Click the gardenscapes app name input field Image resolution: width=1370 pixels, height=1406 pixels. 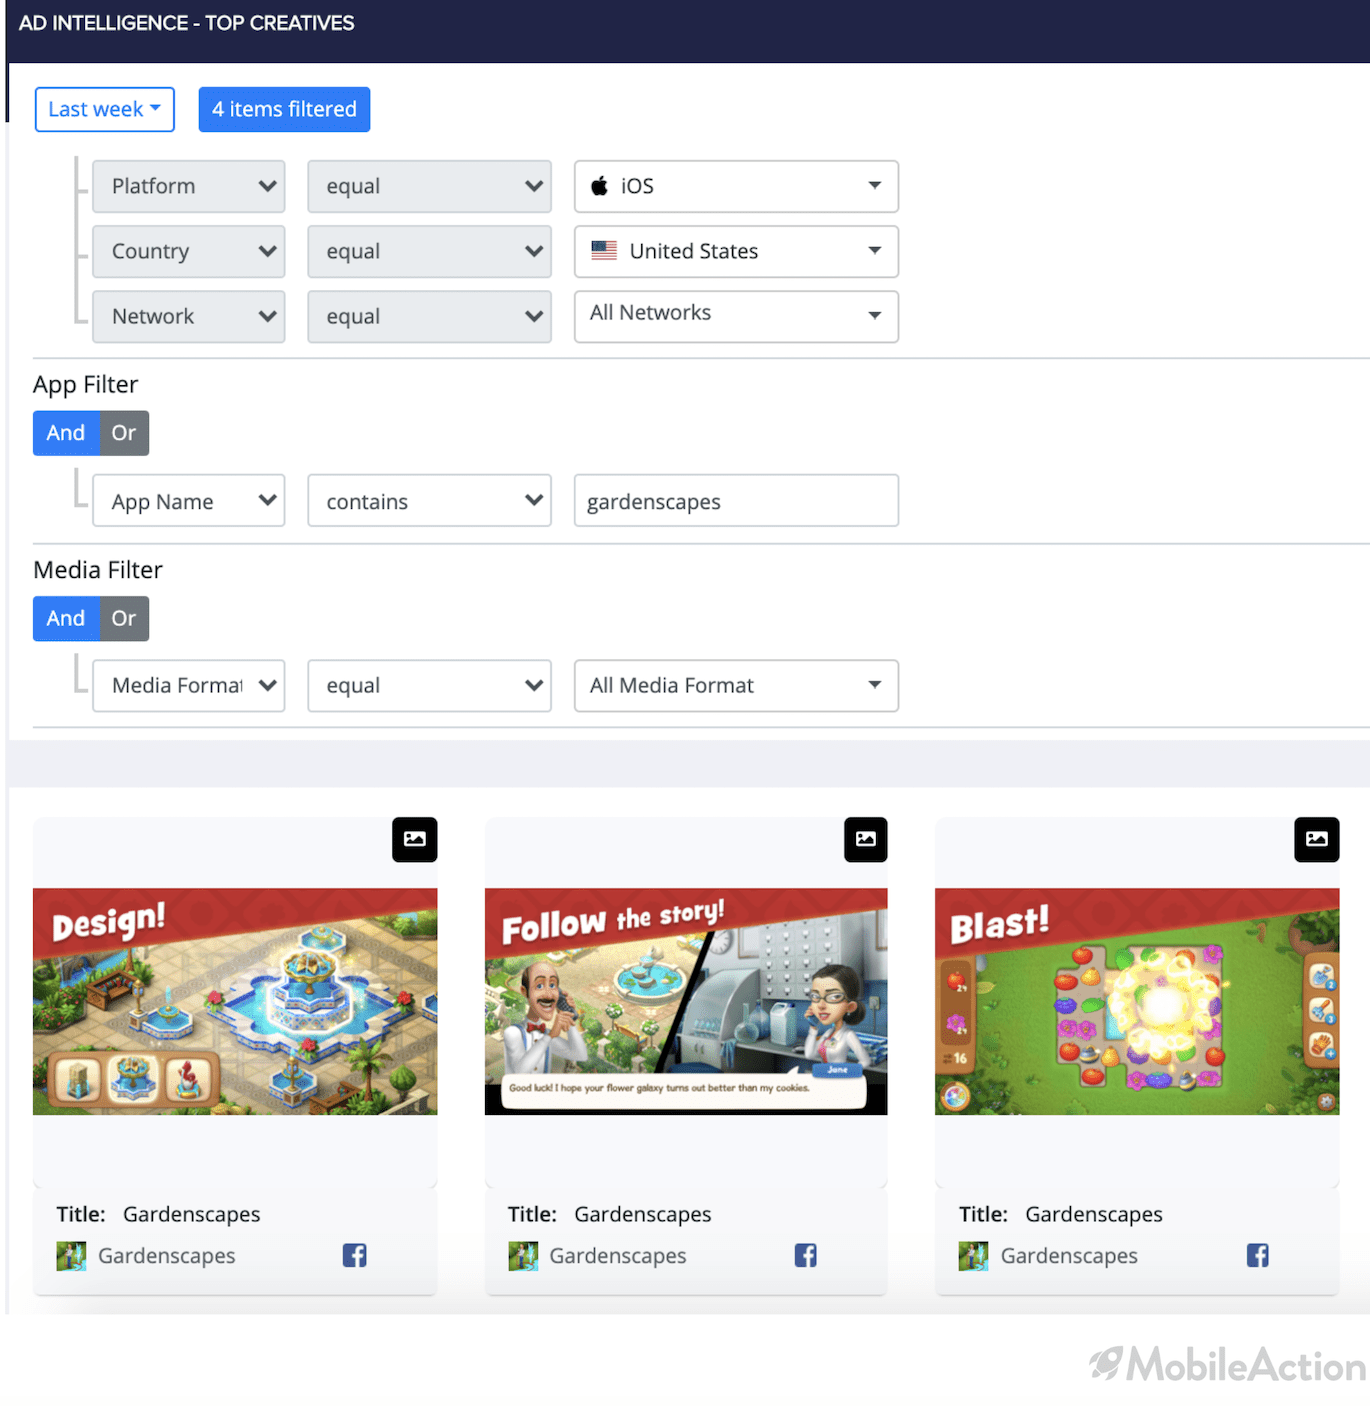(x=736, y=500)
